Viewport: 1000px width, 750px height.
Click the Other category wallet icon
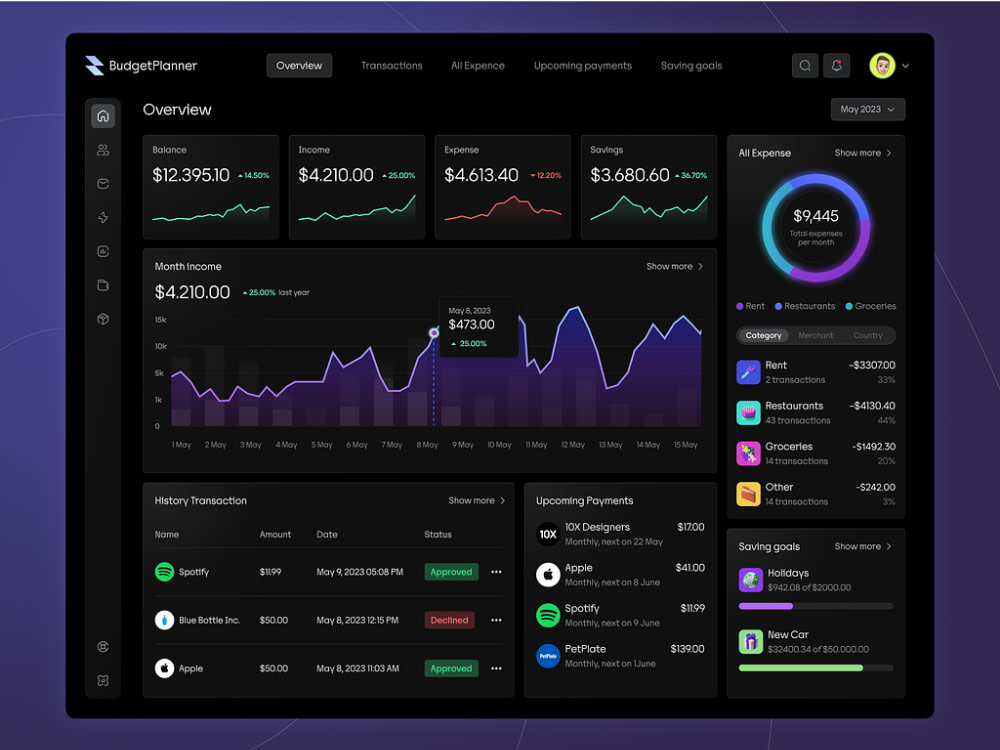(x=748, y=494)
